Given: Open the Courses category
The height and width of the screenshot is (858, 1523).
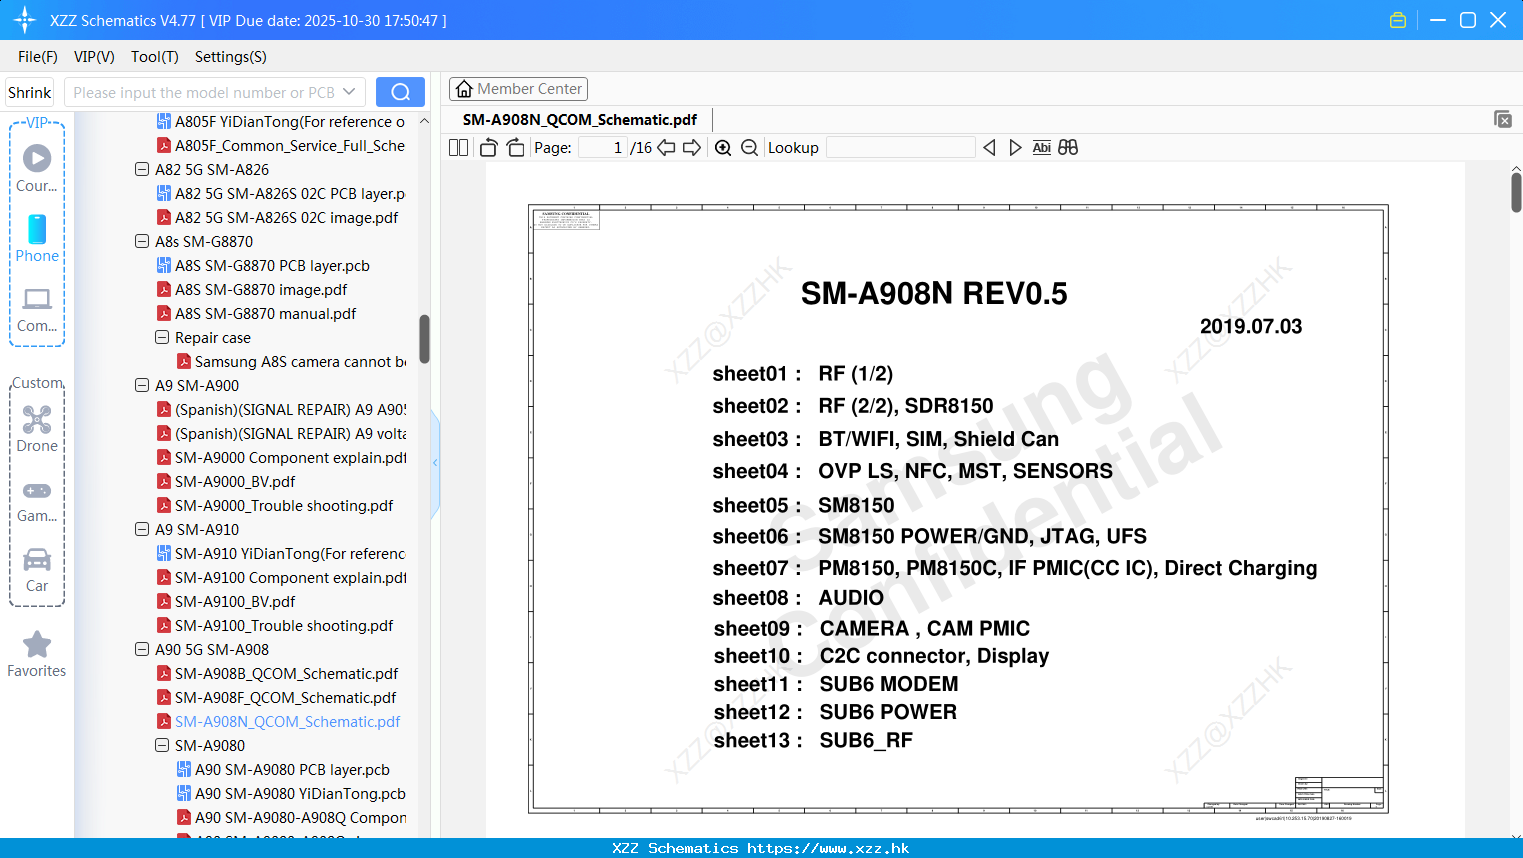Looking at the screenshot, I should pos(37,168).
